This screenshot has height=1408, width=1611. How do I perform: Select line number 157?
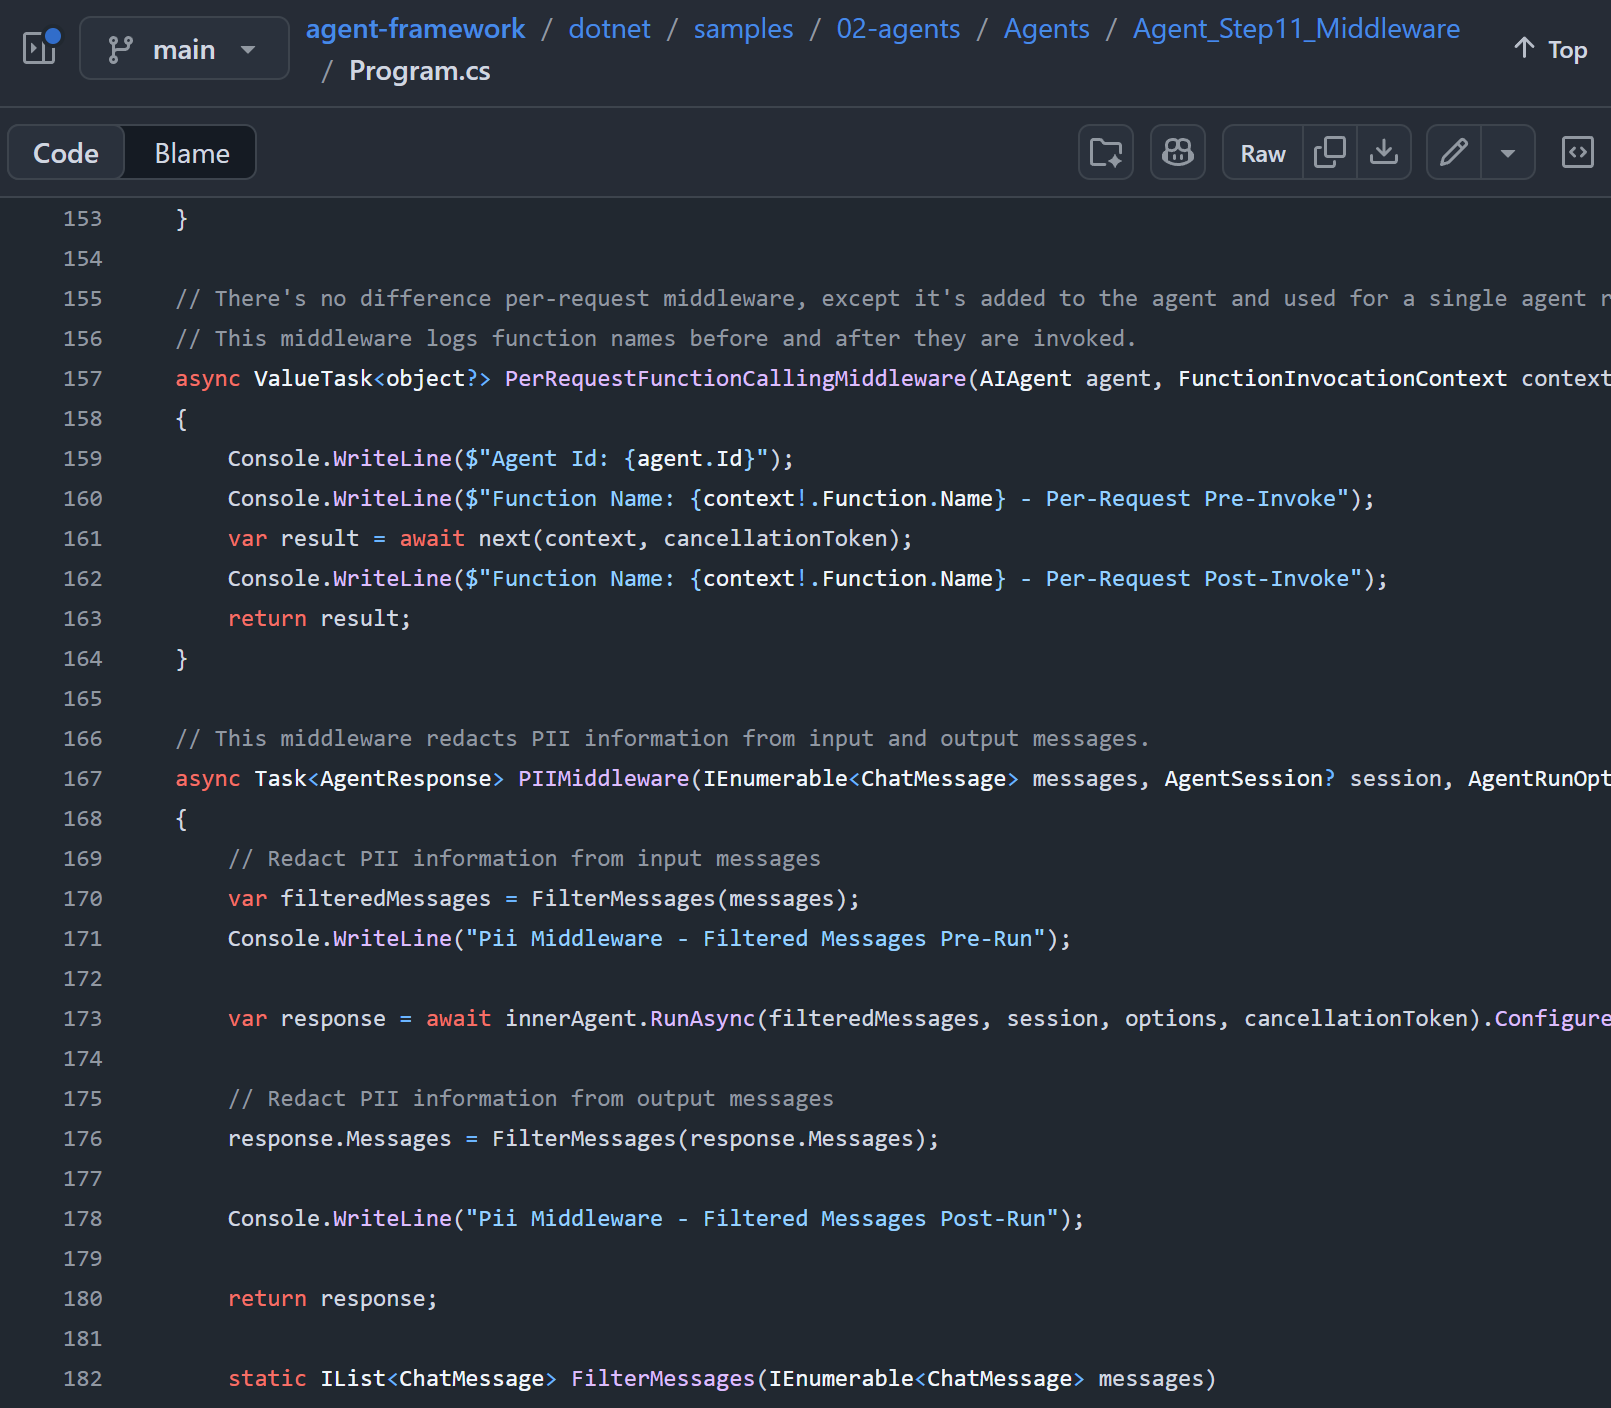point(83,378)
